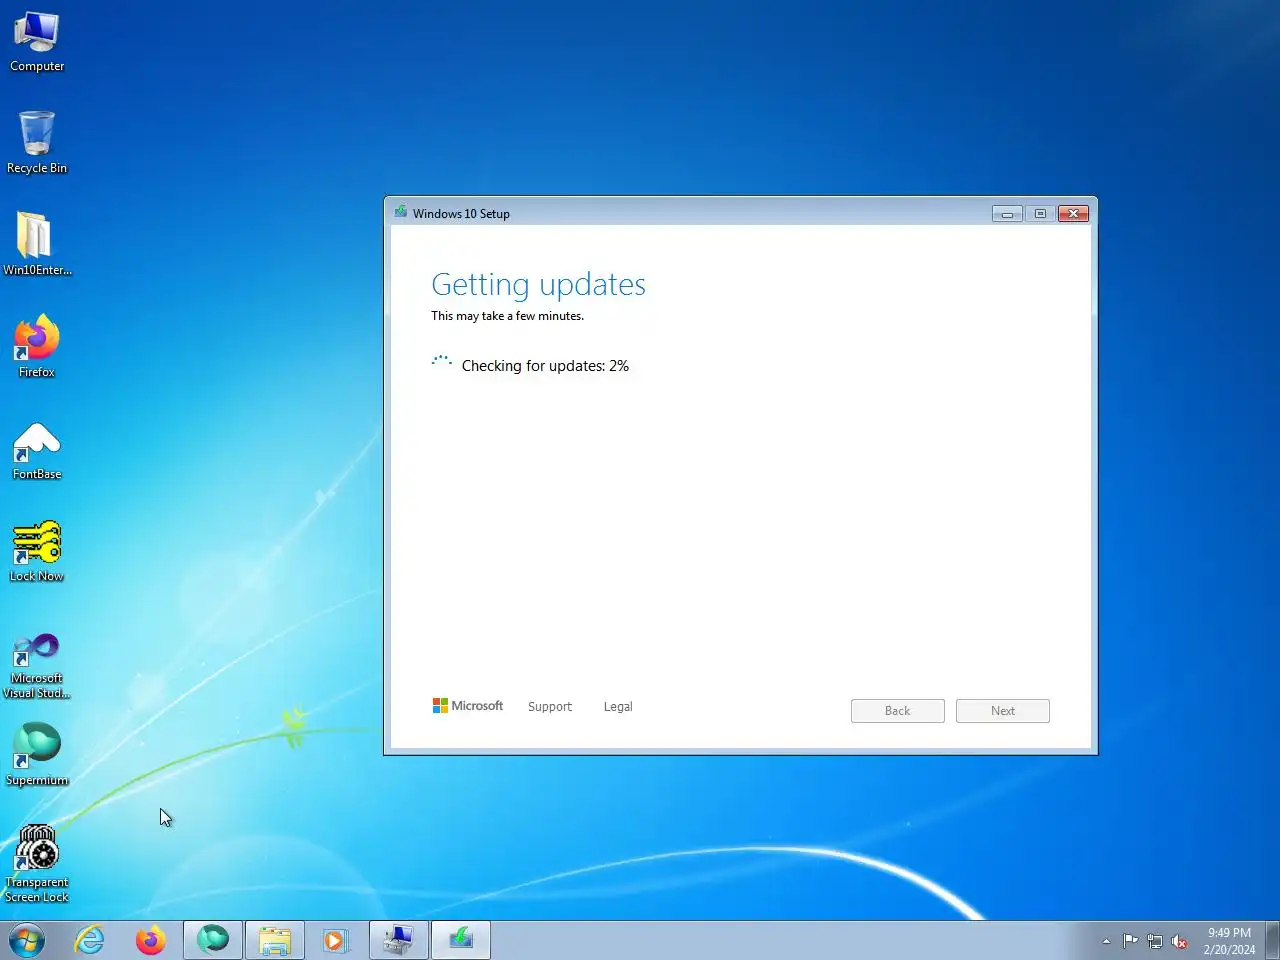Switch to Supermium in the taskbar
The width and height of the screenshot is (1280, 960).
(213, 941)
